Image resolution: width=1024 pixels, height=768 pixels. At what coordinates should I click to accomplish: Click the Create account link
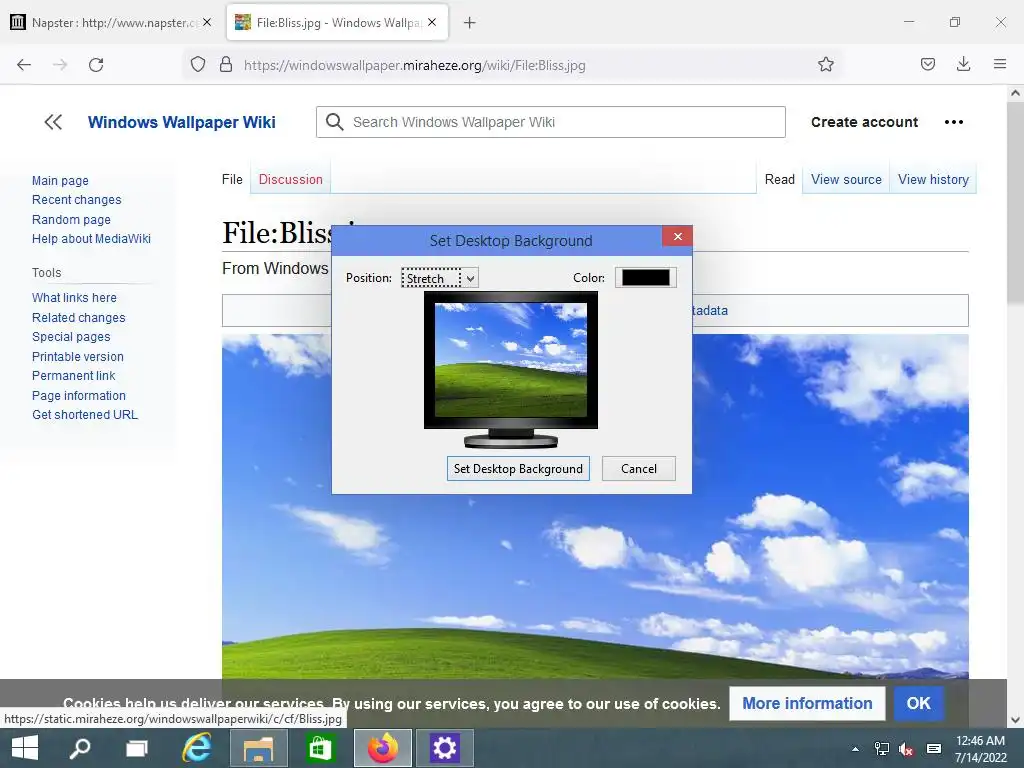pyautogui.click(x=864, y=122)
